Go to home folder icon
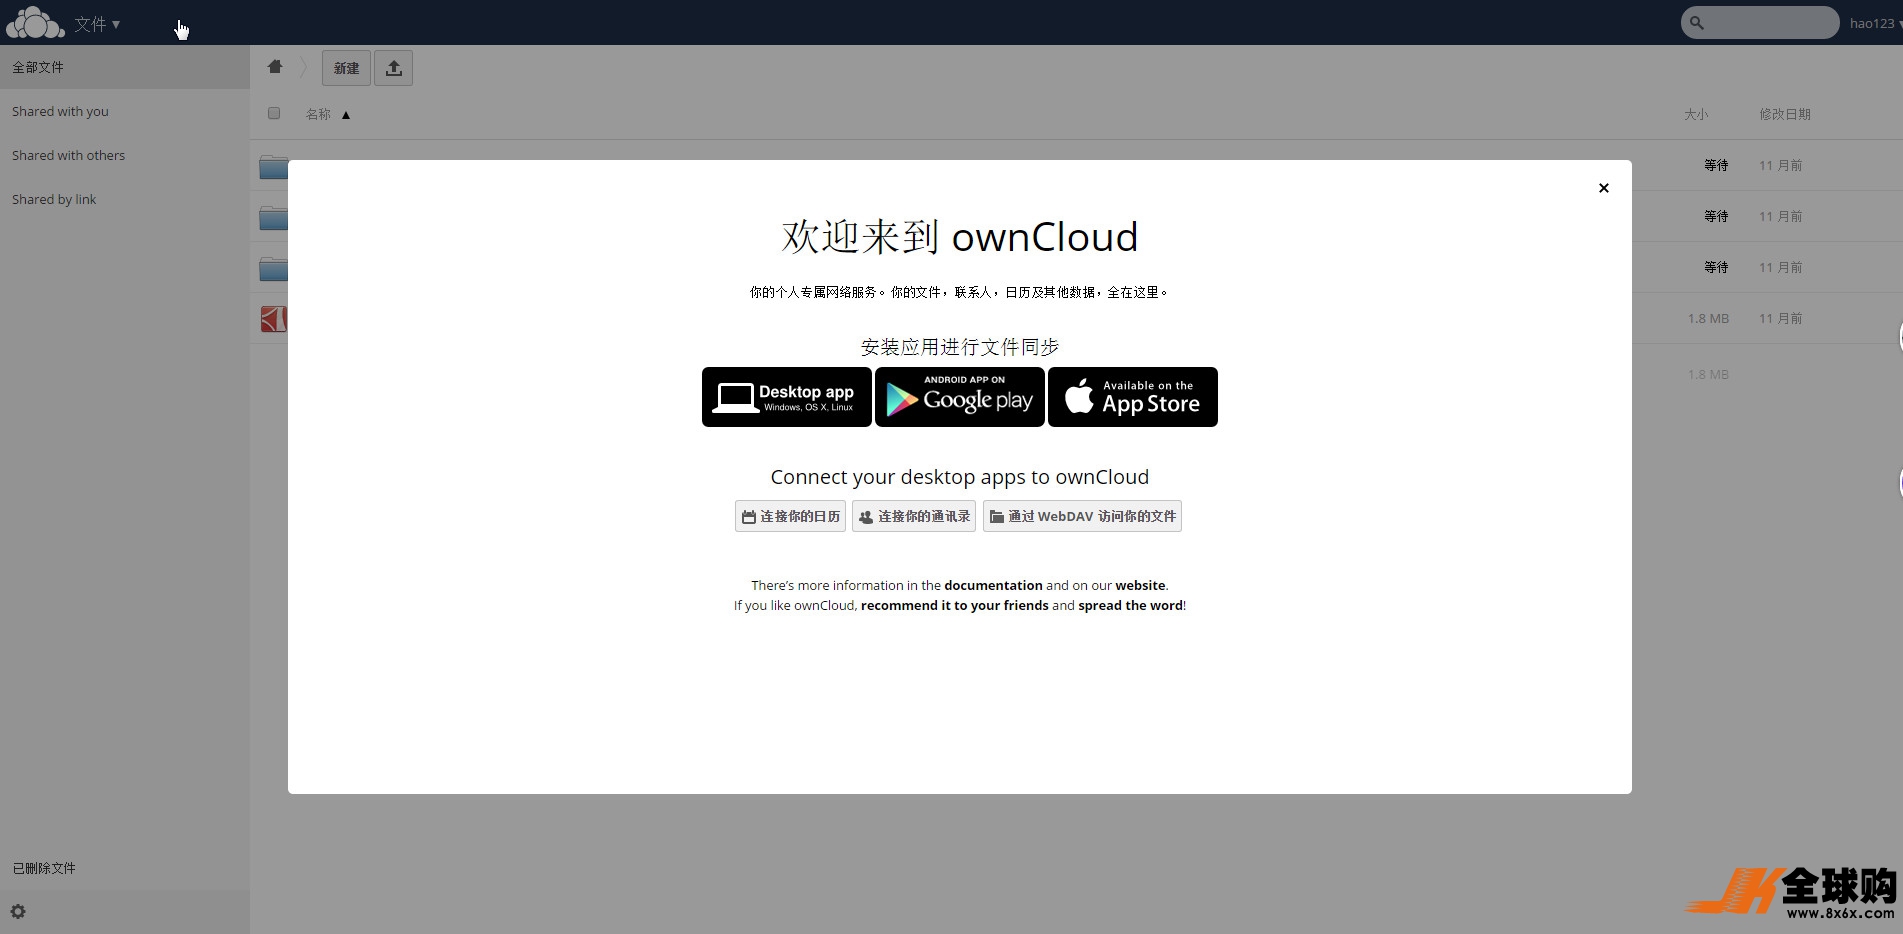1903x934 pixels. tap(275, 67)
